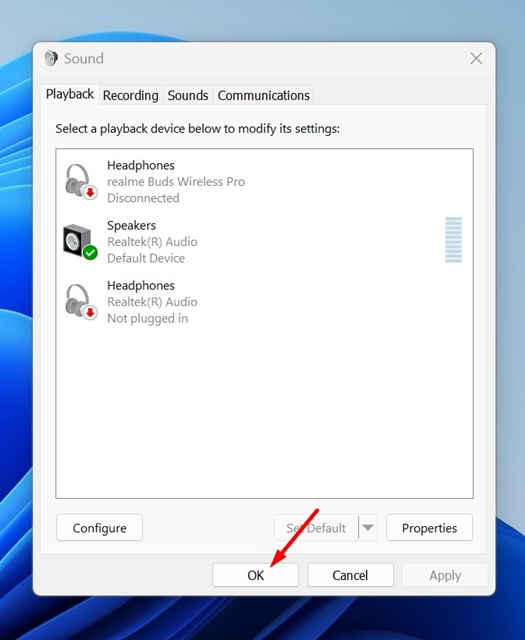Open device Properties button
Screen dimensions: 525x640
pos(429,528)
